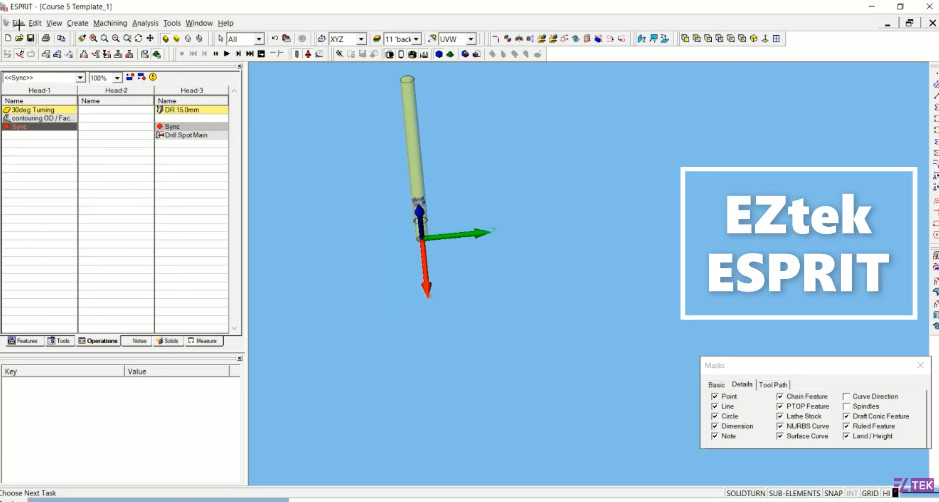Switch to the Features tab
Viewport: 939px width, 502px height.
click(x=23, y=341)
